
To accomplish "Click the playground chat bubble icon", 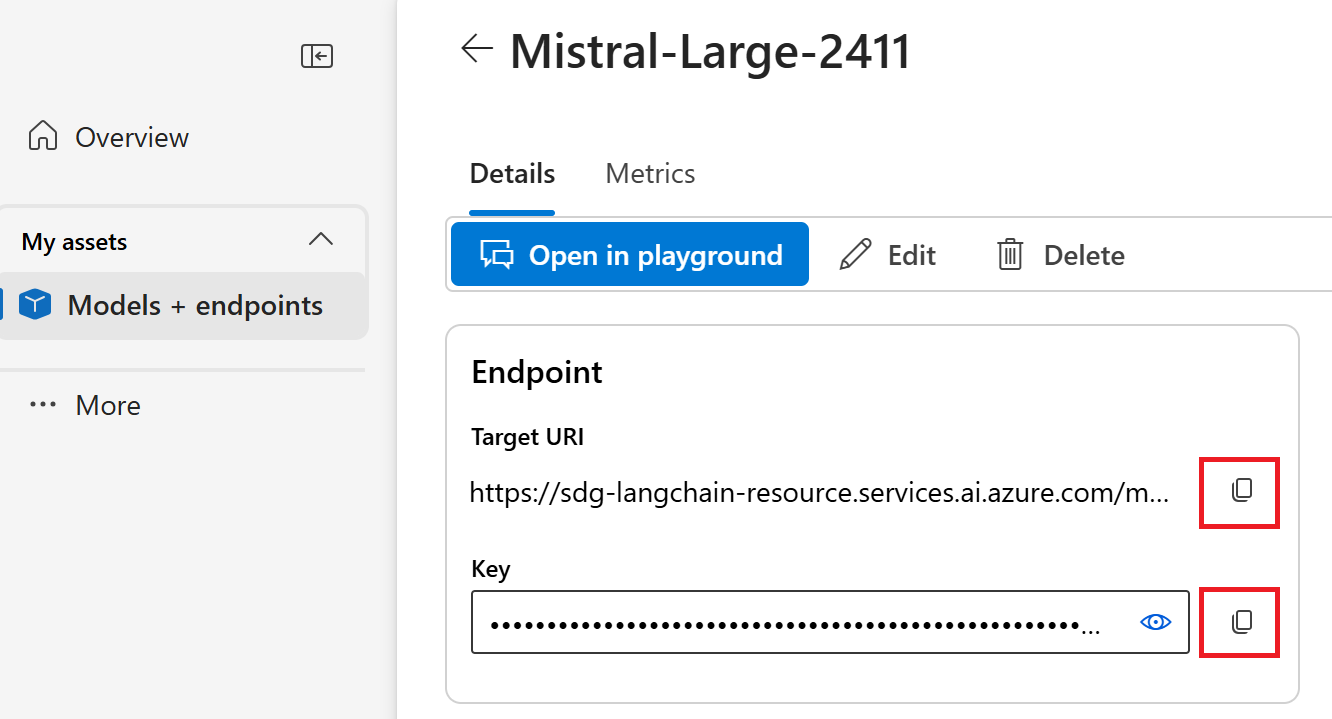I will click(x=496, y=255).
